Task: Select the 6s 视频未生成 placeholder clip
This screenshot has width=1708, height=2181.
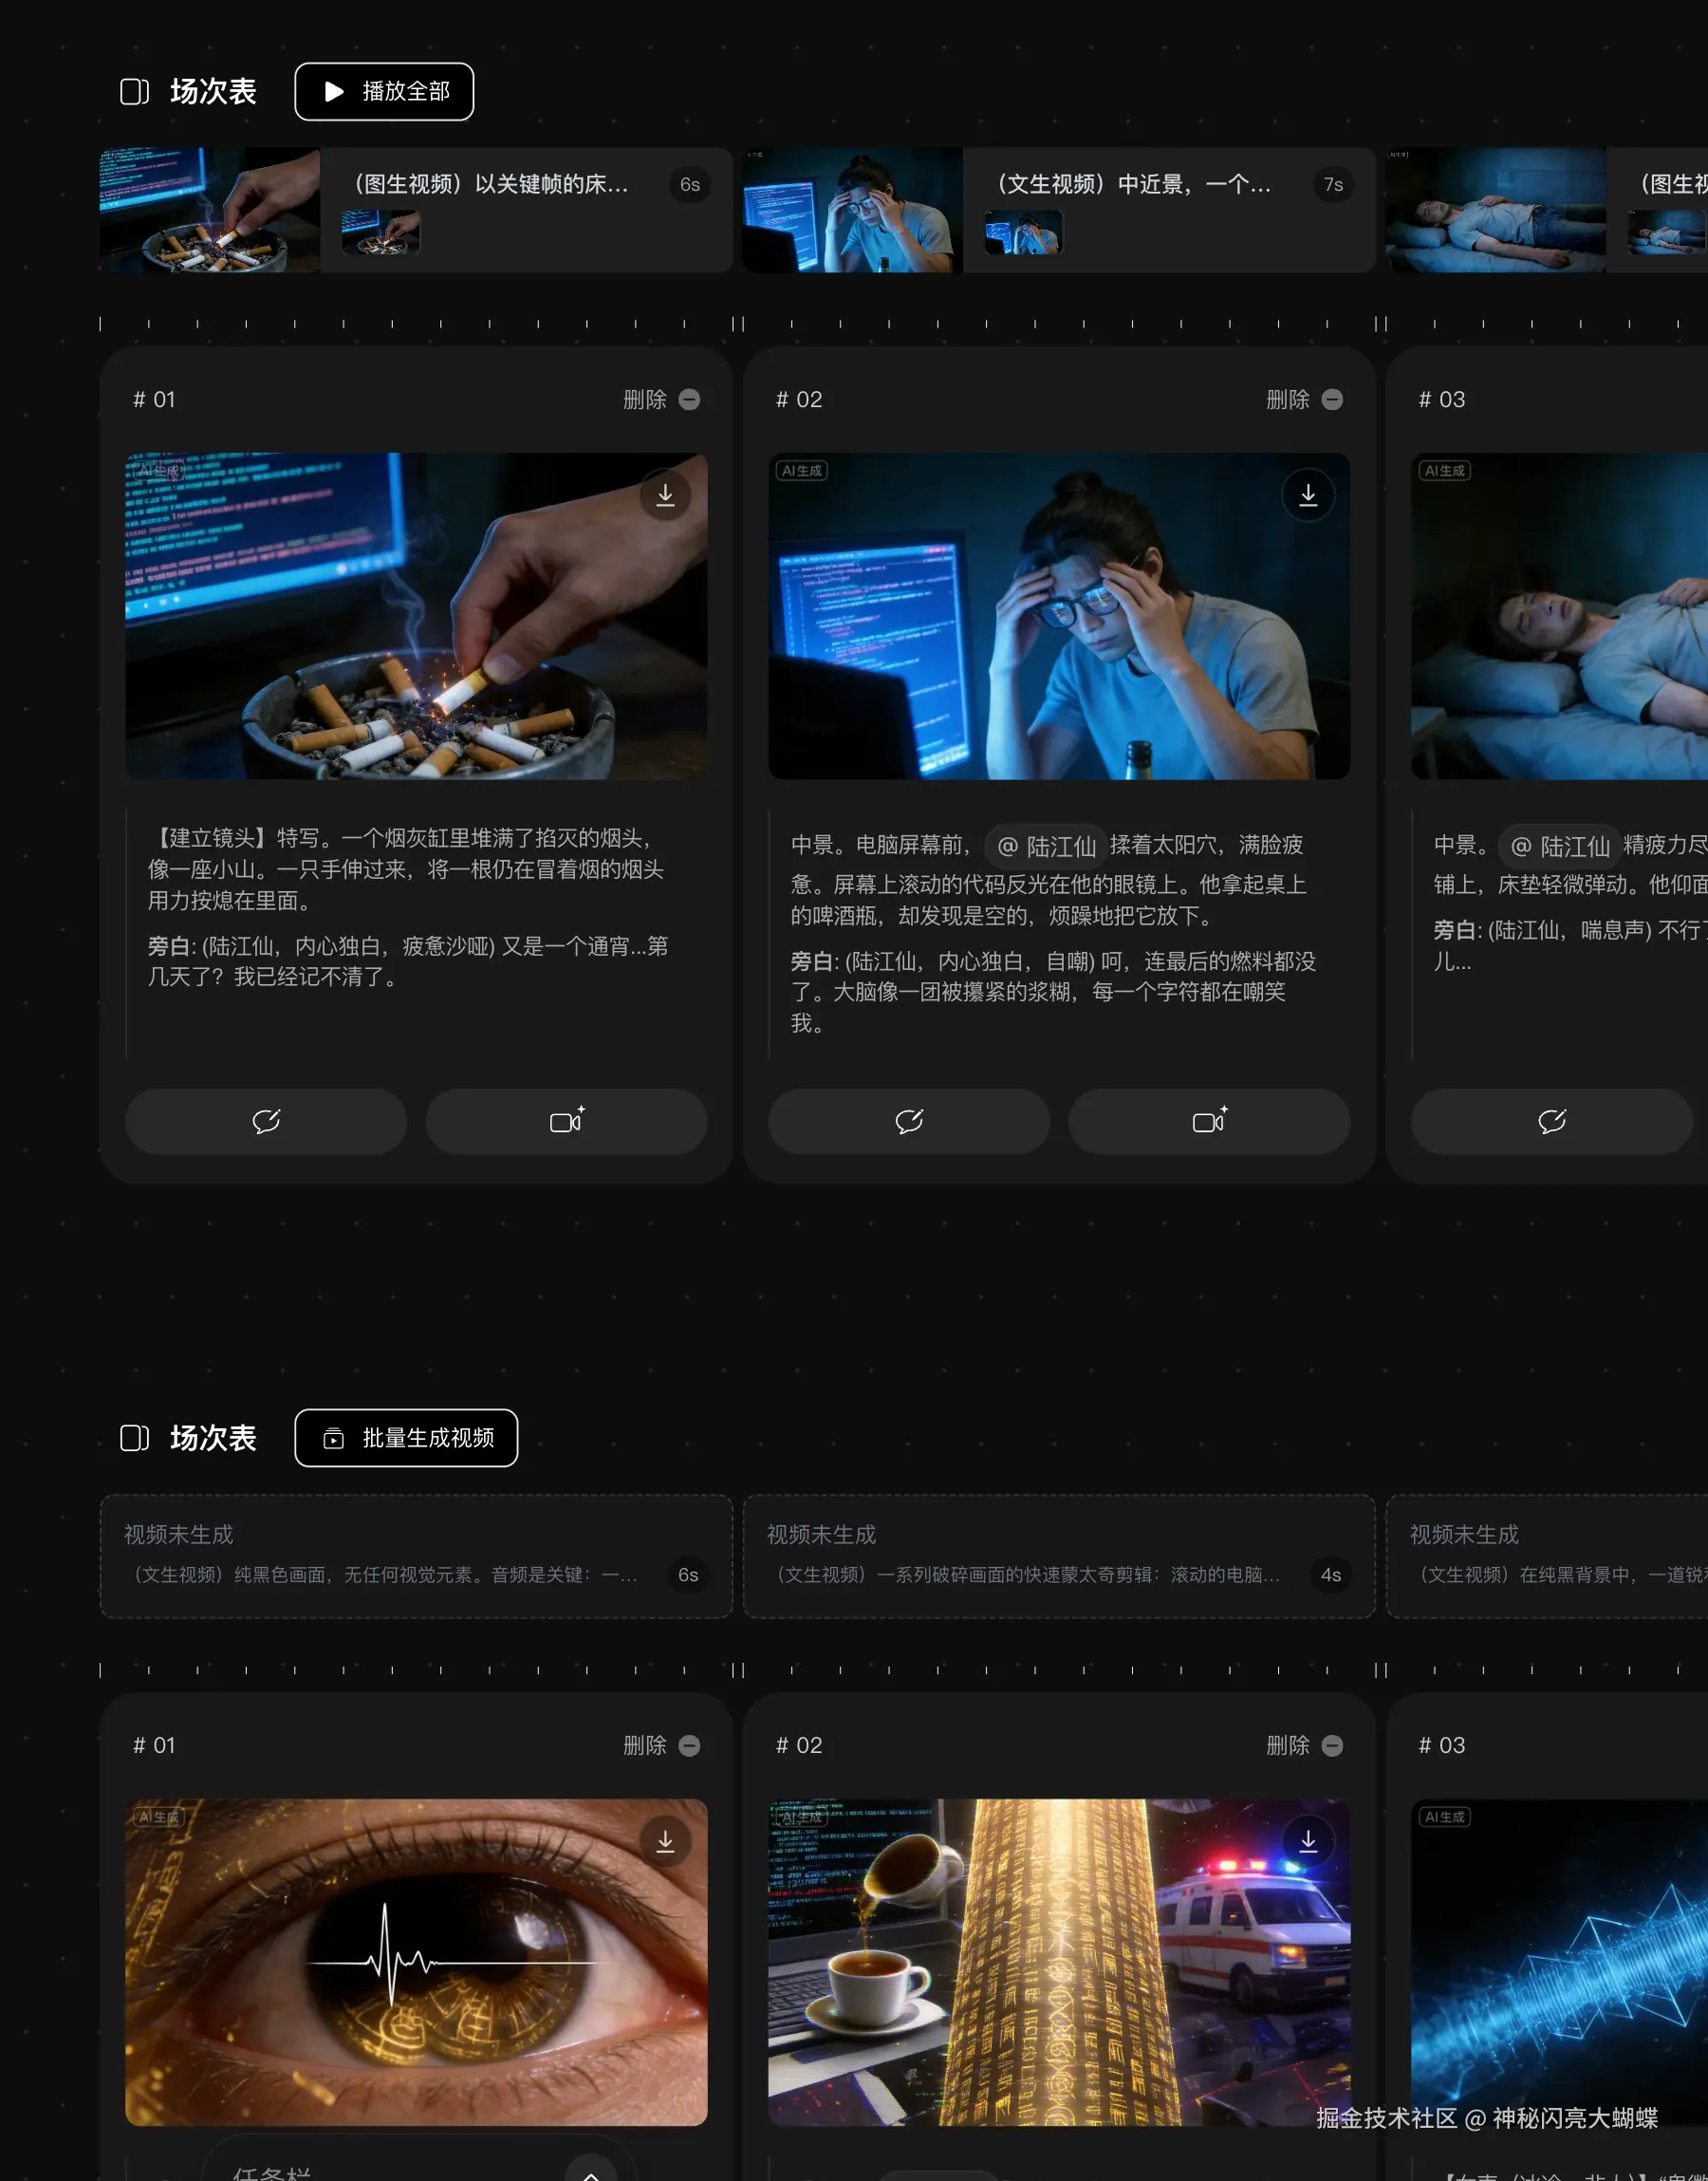Action: point(414,1557)
